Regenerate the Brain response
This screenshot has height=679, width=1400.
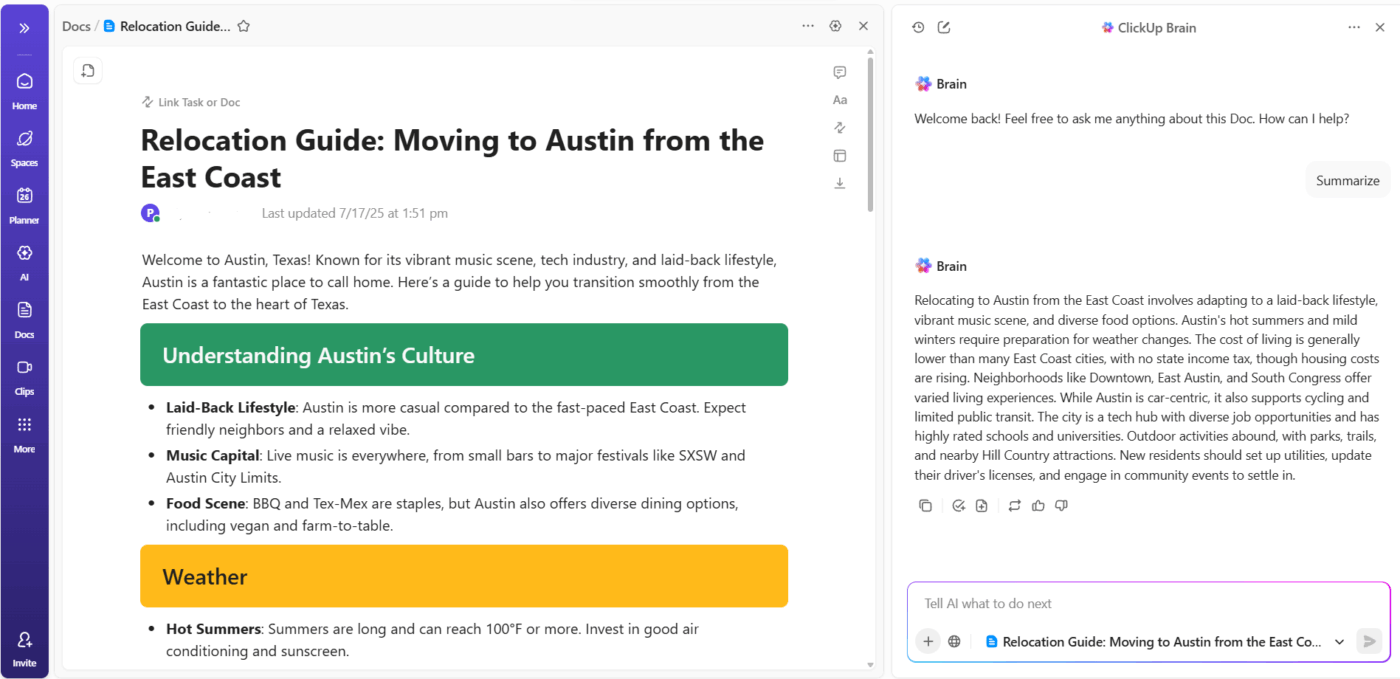[1014, 506]
